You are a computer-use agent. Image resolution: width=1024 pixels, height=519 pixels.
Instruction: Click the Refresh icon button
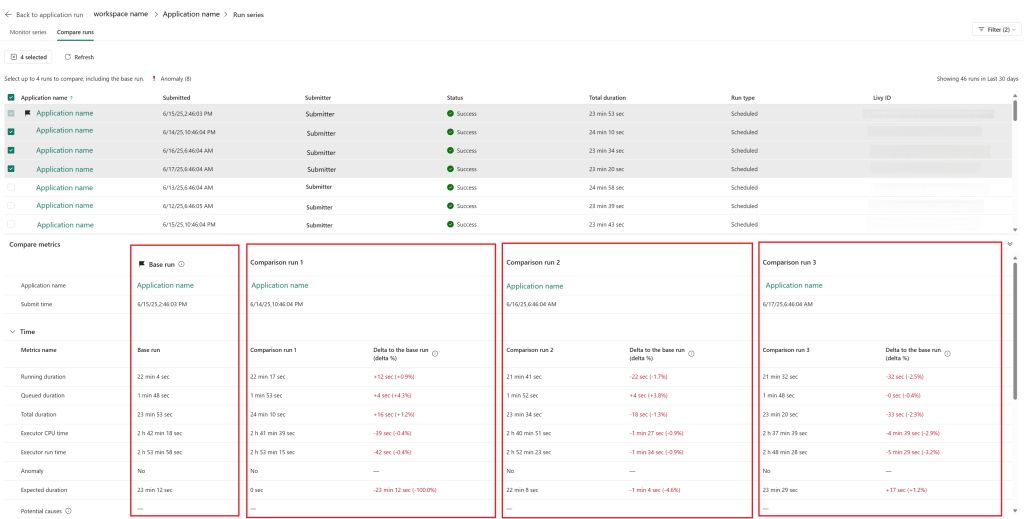pos(68,57)
